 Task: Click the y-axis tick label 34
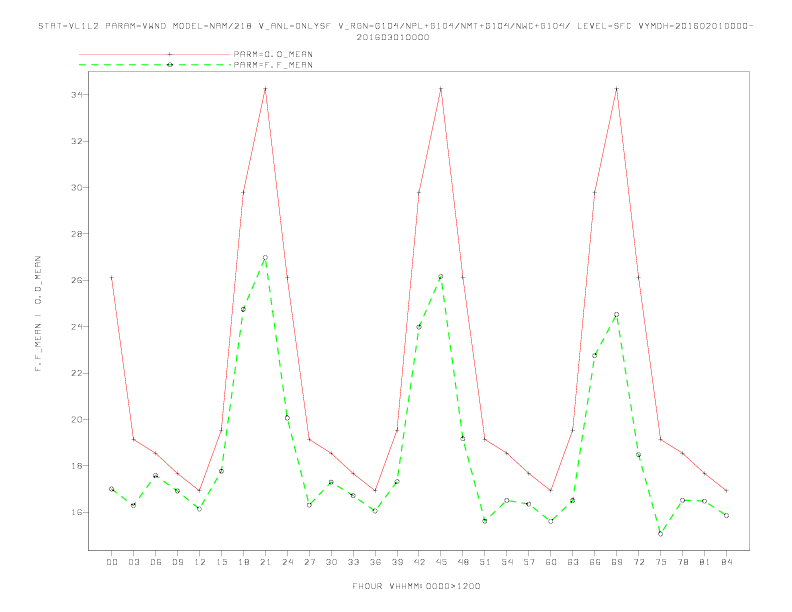point(77,95)
